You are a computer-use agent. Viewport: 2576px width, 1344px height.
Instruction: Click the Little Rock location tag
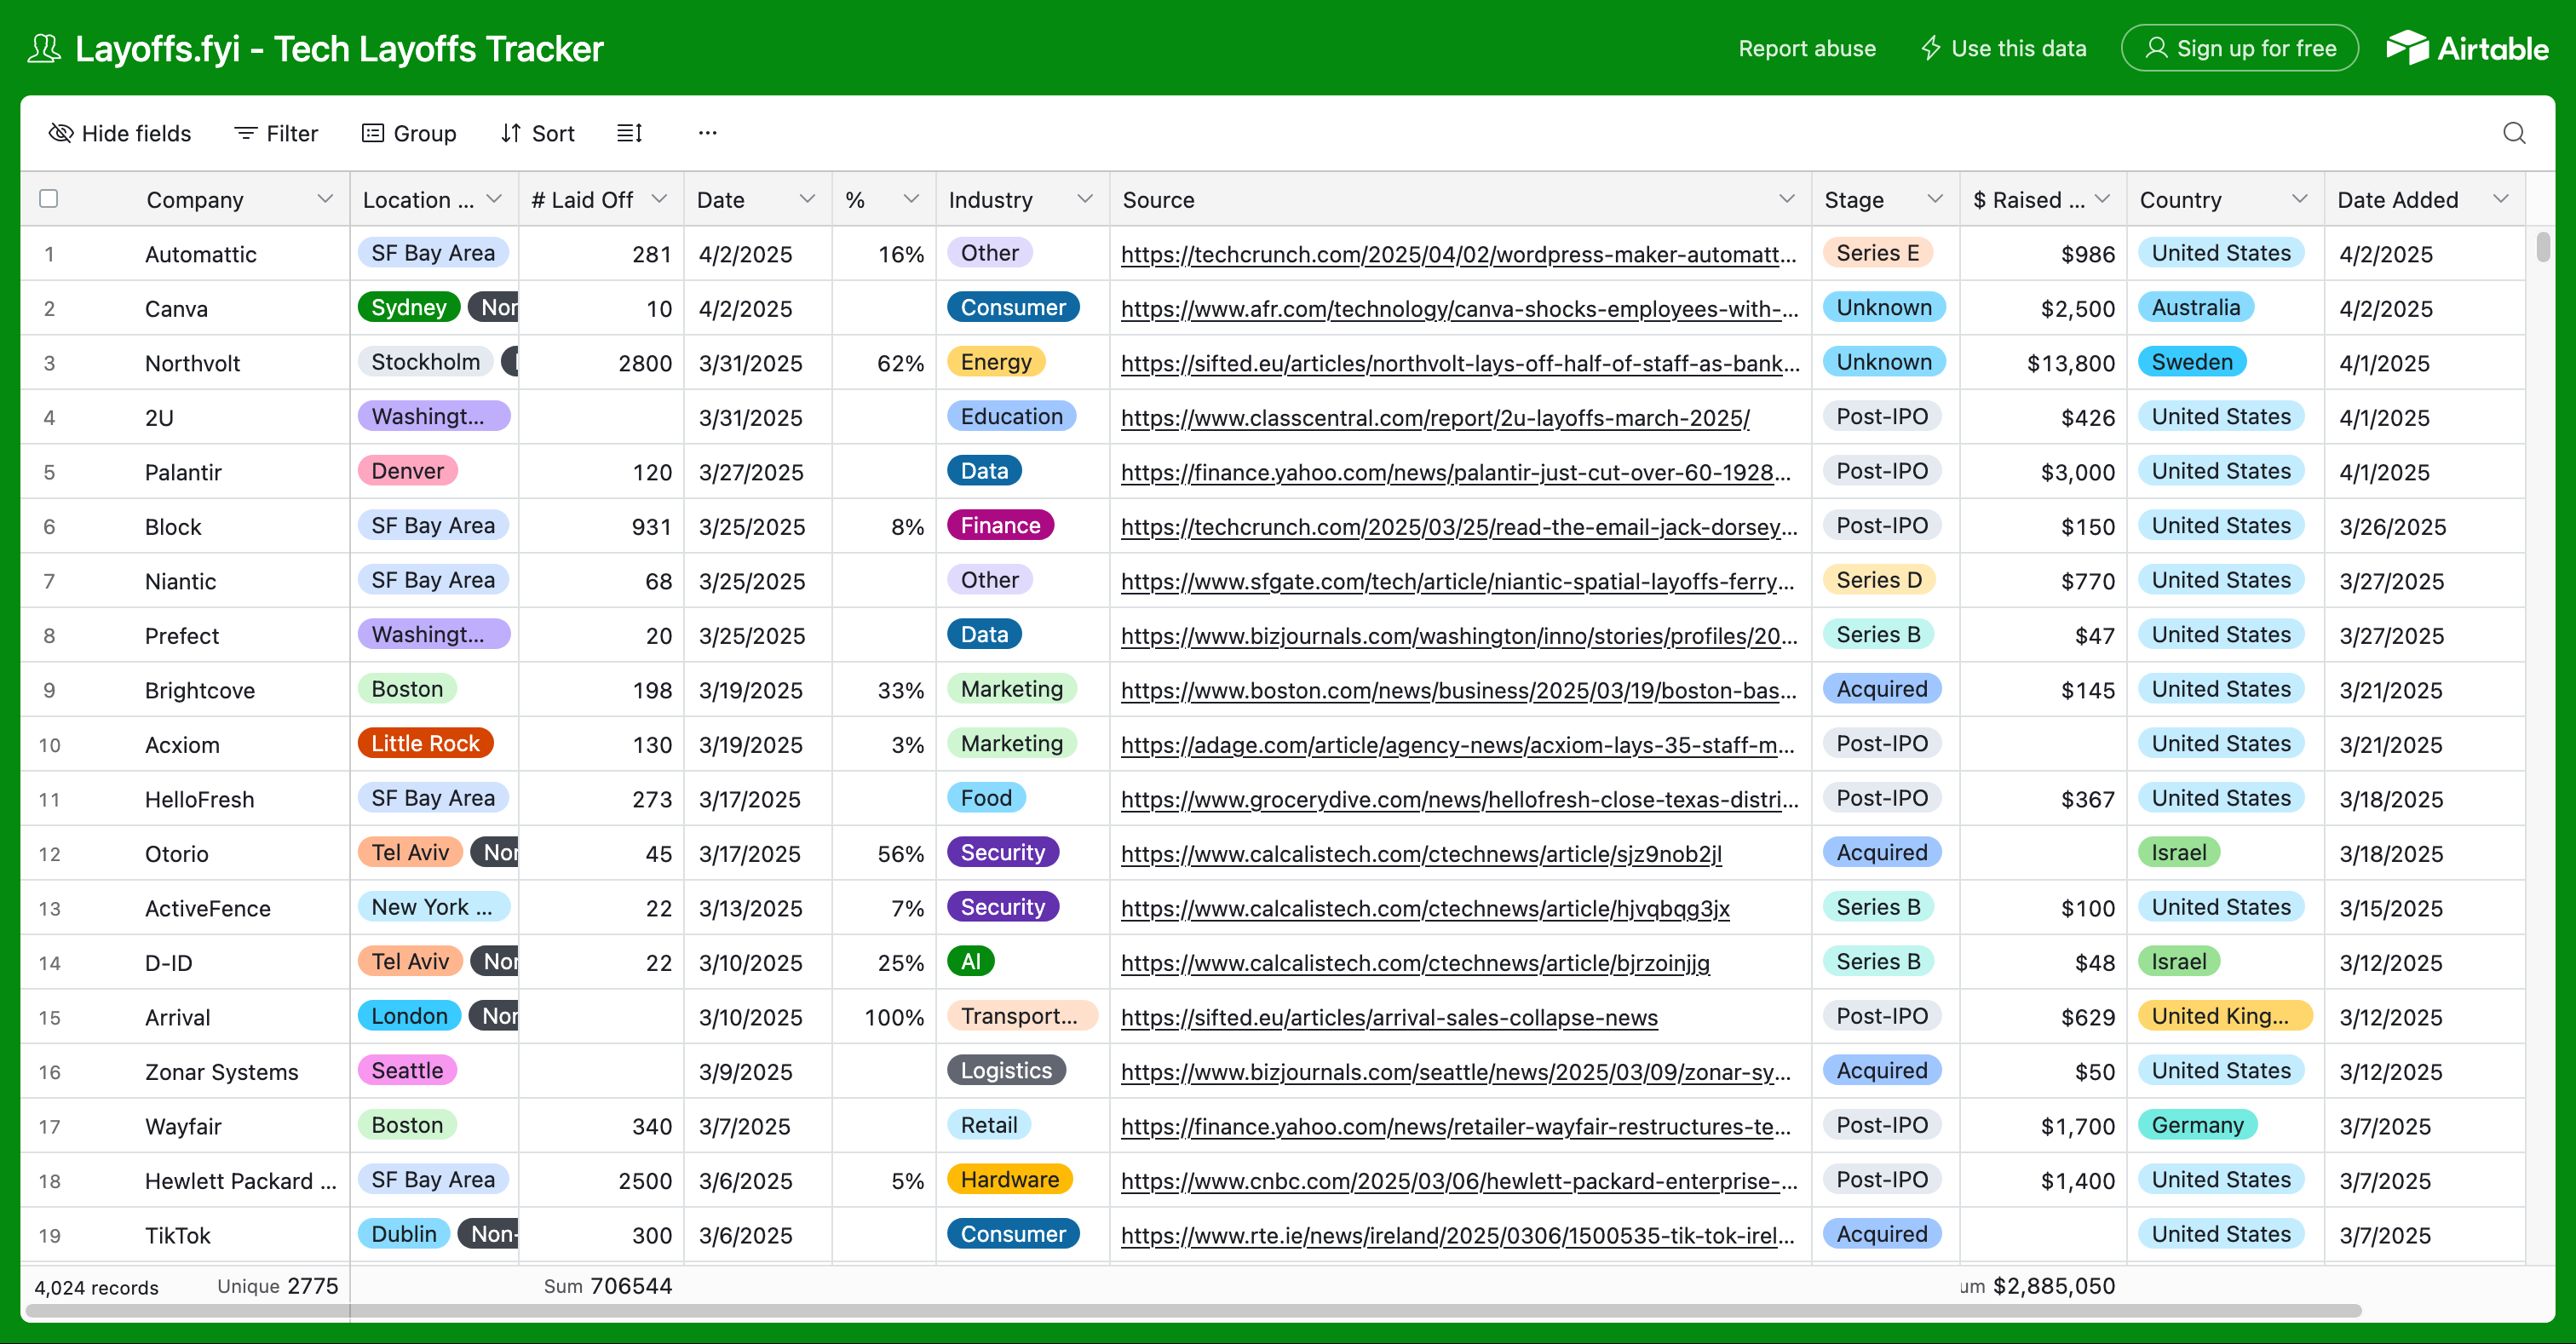pos(425,743)
